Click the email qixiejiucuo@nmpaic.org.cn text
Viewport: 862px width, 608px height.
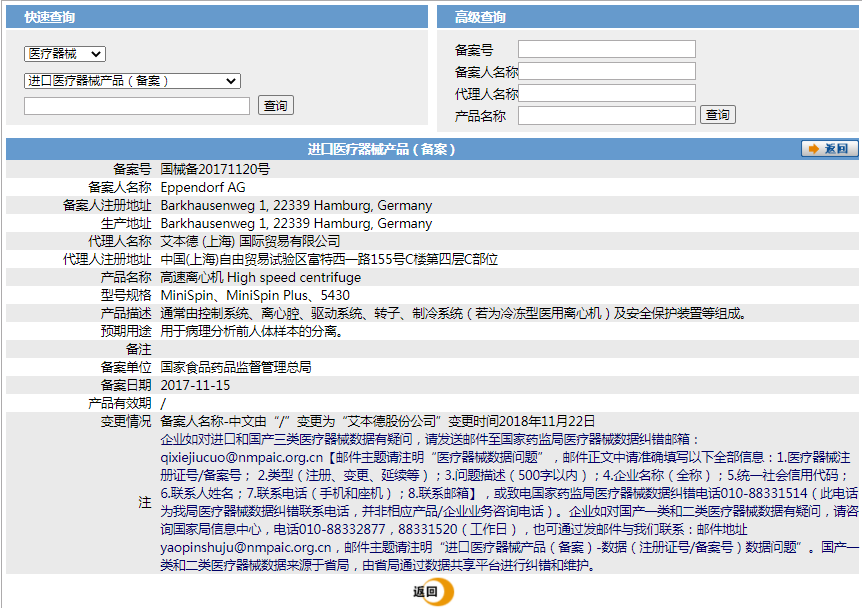[x=242, y=457]
